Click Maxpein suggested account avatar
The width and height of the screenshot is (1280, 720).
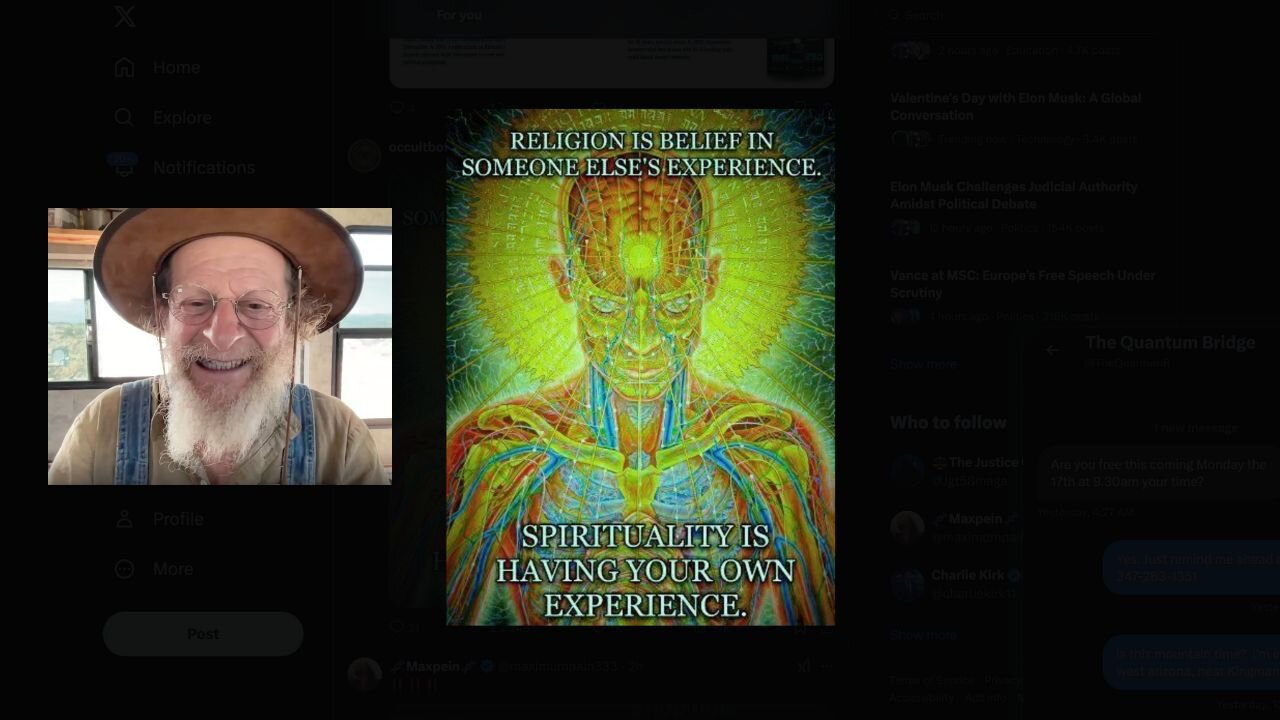click(x=907, y=527)
